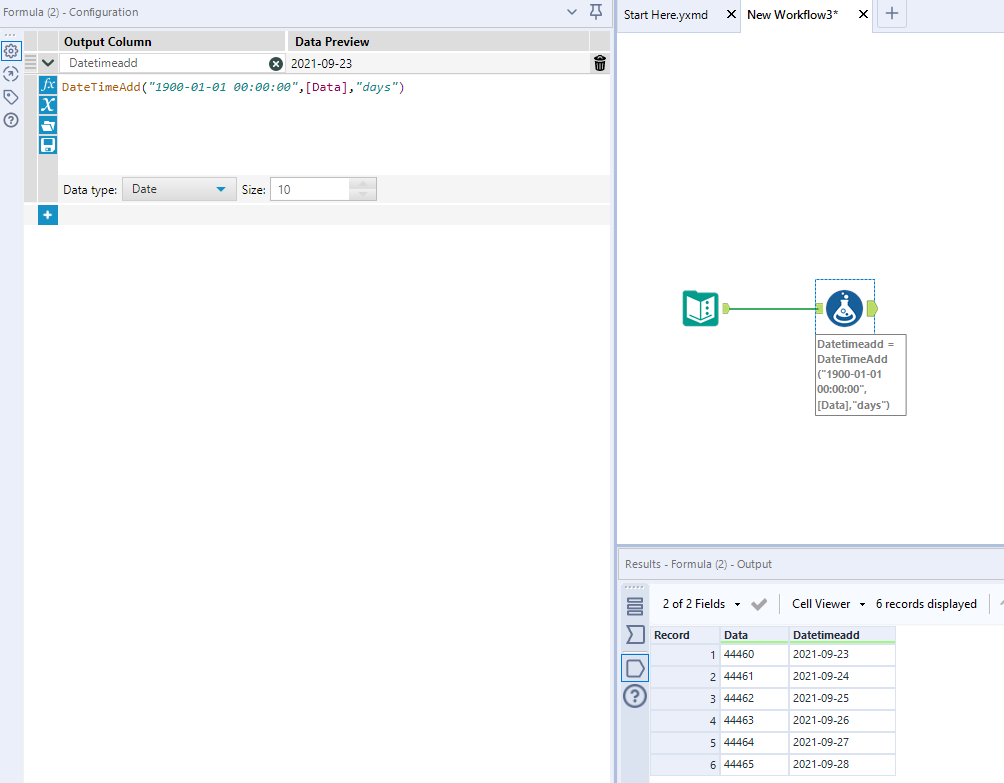Open saved expressions via the folder icon
Viewport: 1004px width, 783px height.
coord(47,125)
